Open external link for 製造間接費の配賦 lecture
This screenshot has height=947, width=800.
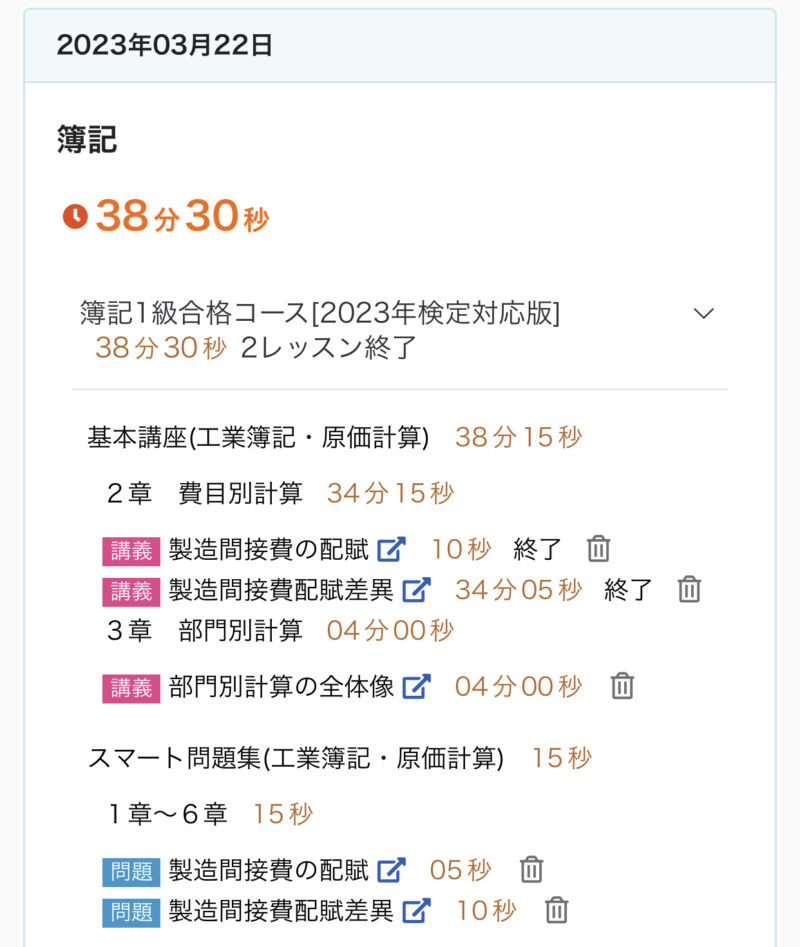391,549
